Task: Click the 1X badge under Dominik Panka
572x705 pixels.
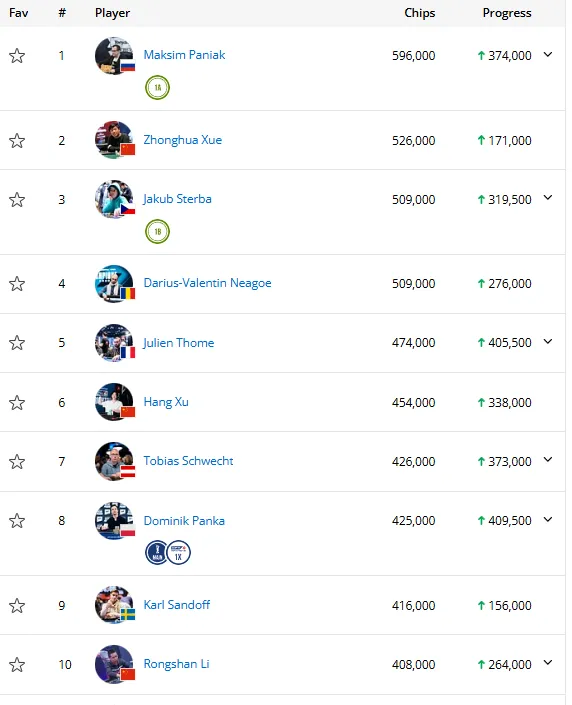Action: [x=179, y=552]
